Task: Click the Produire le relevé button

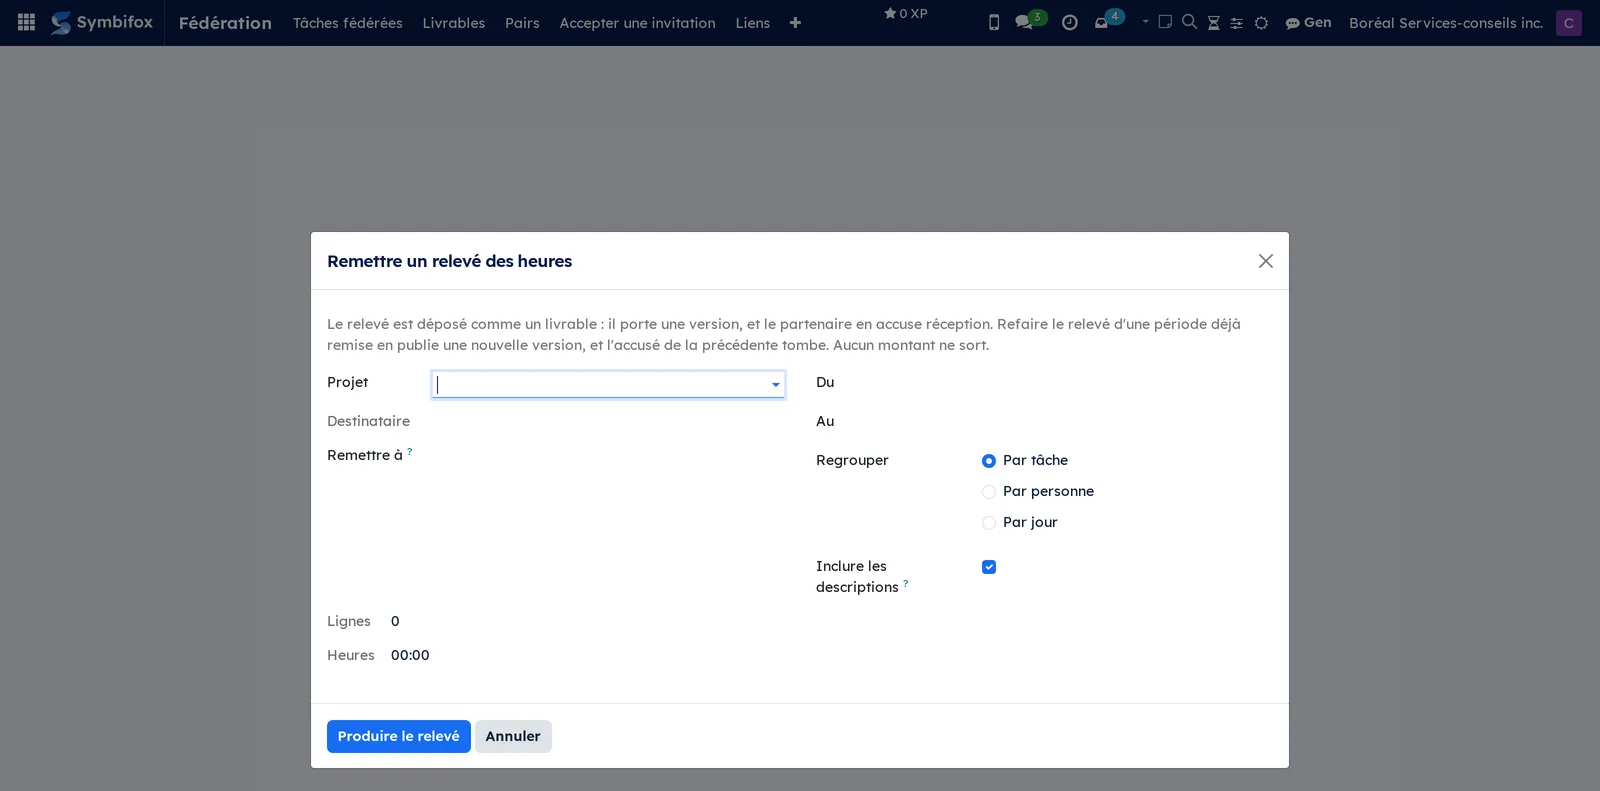Action: pyautogui.click(x=399, y=736)
